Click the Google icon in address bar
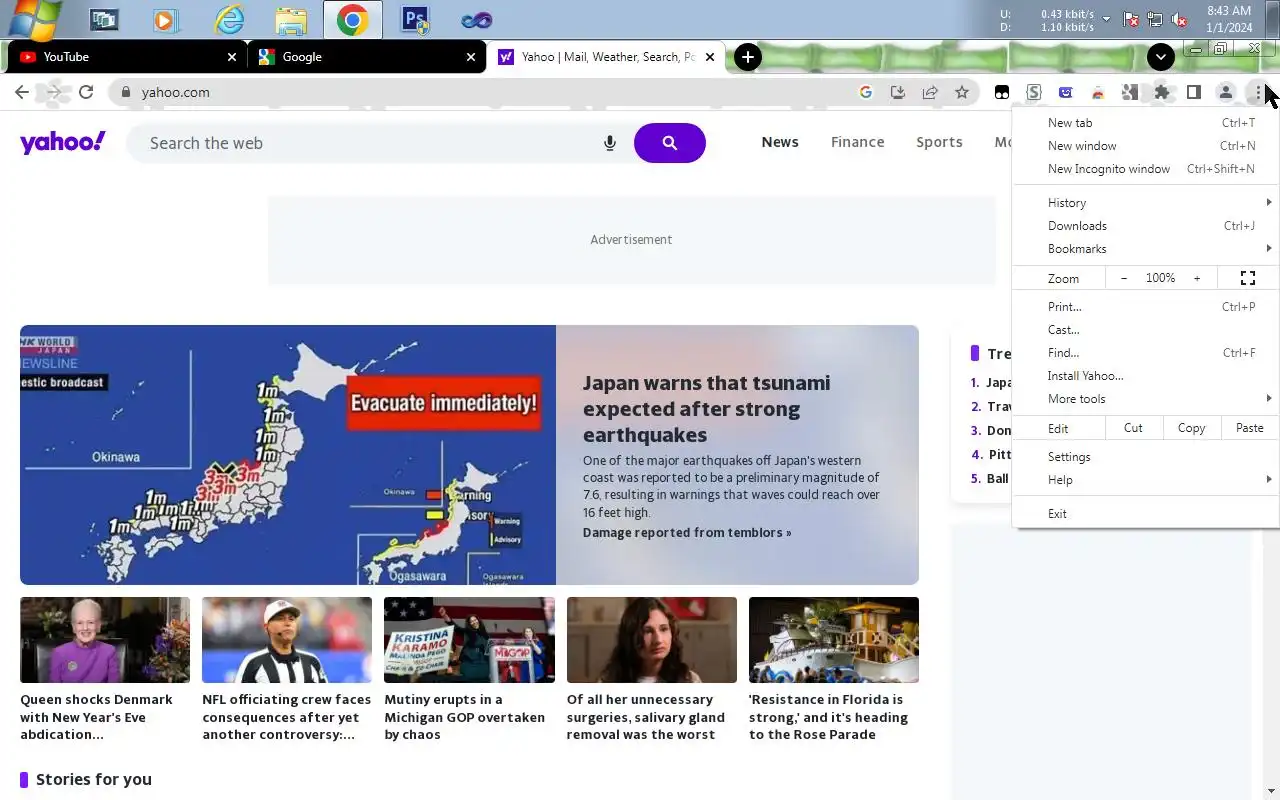Image resolution: width=1280 pixels, height=800 pixels. coord(866,92)
